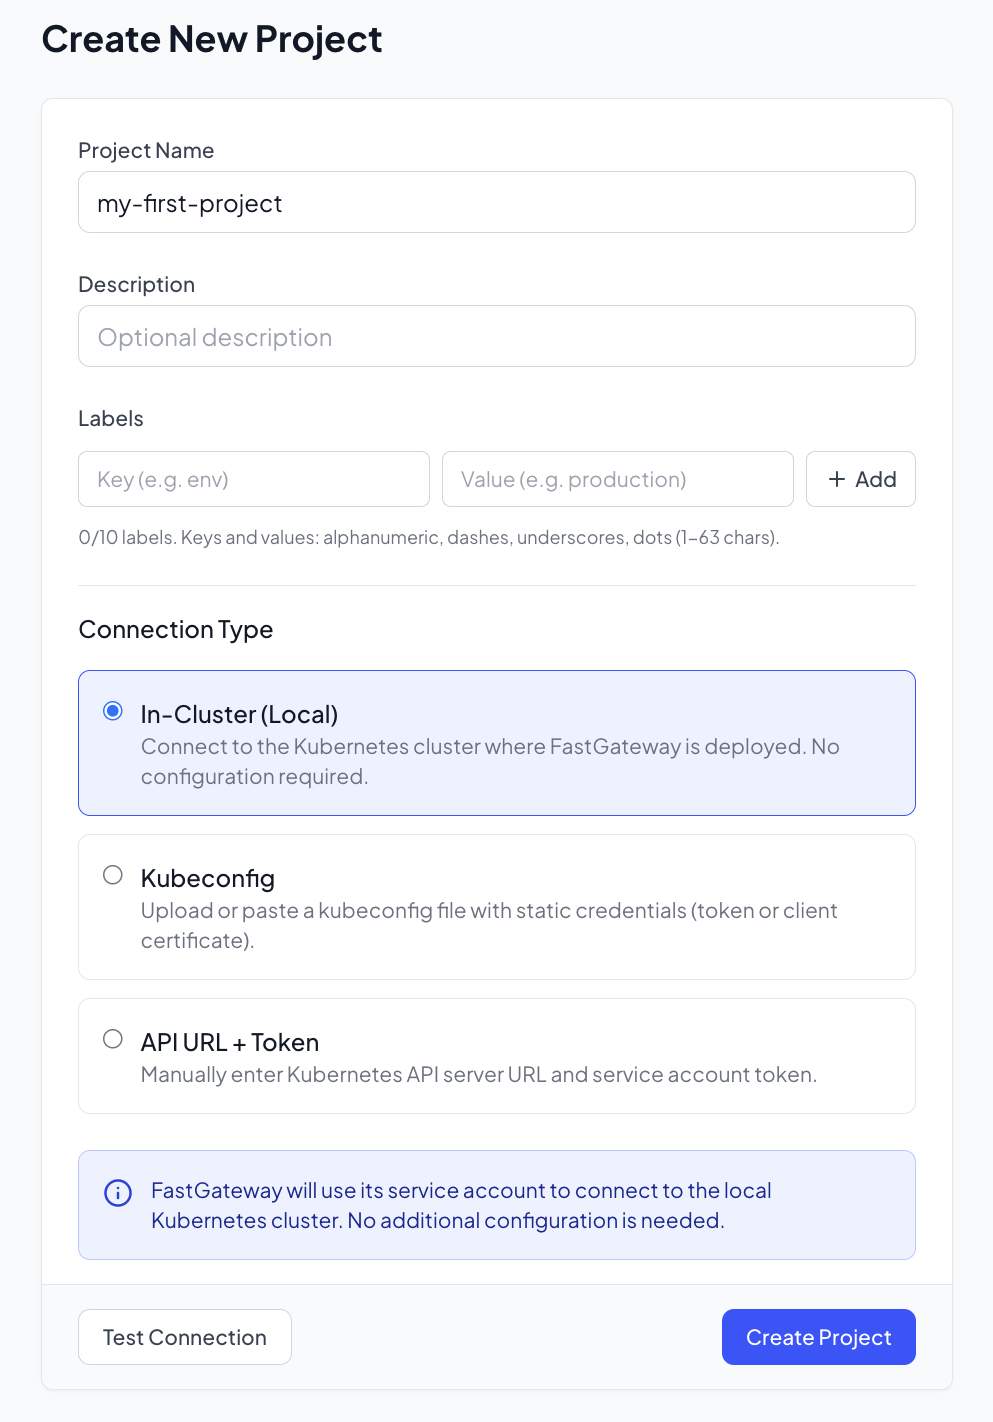Select the API URL + Token radio button
The image size is (993, 1422).
113,1039
